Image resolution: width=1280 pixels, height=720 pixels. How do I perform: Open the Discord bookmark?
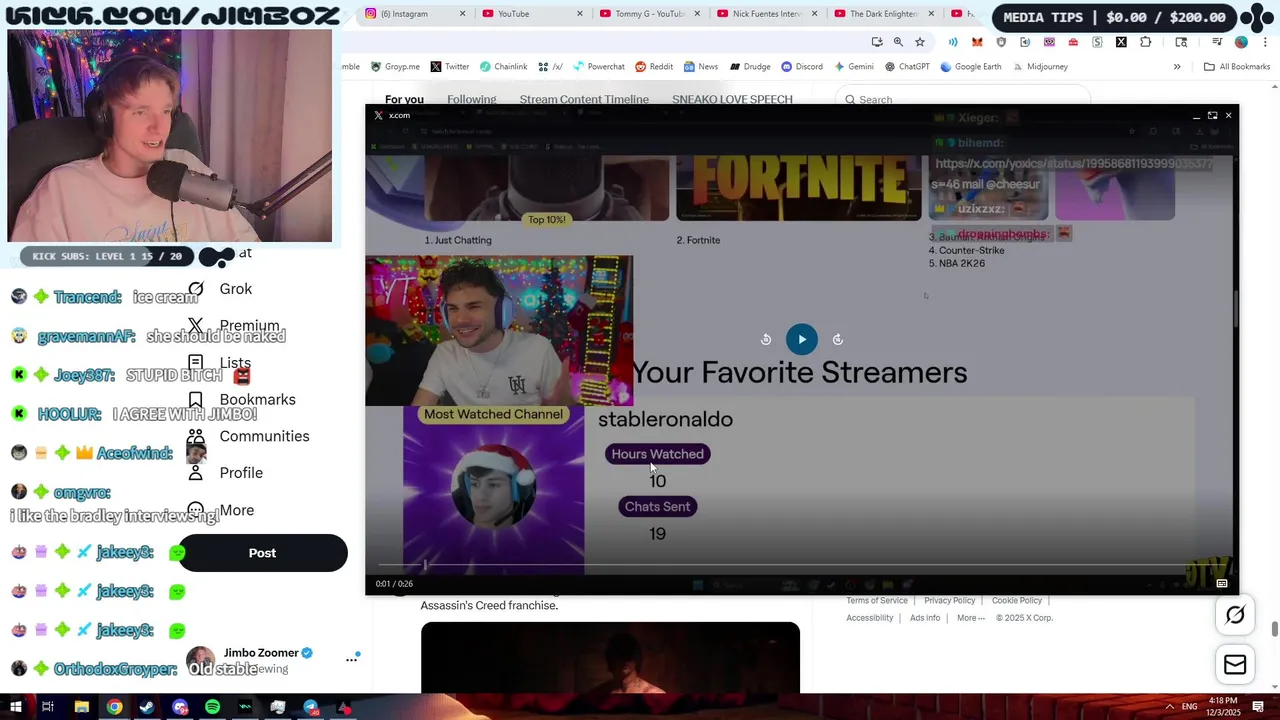point(802,67)
